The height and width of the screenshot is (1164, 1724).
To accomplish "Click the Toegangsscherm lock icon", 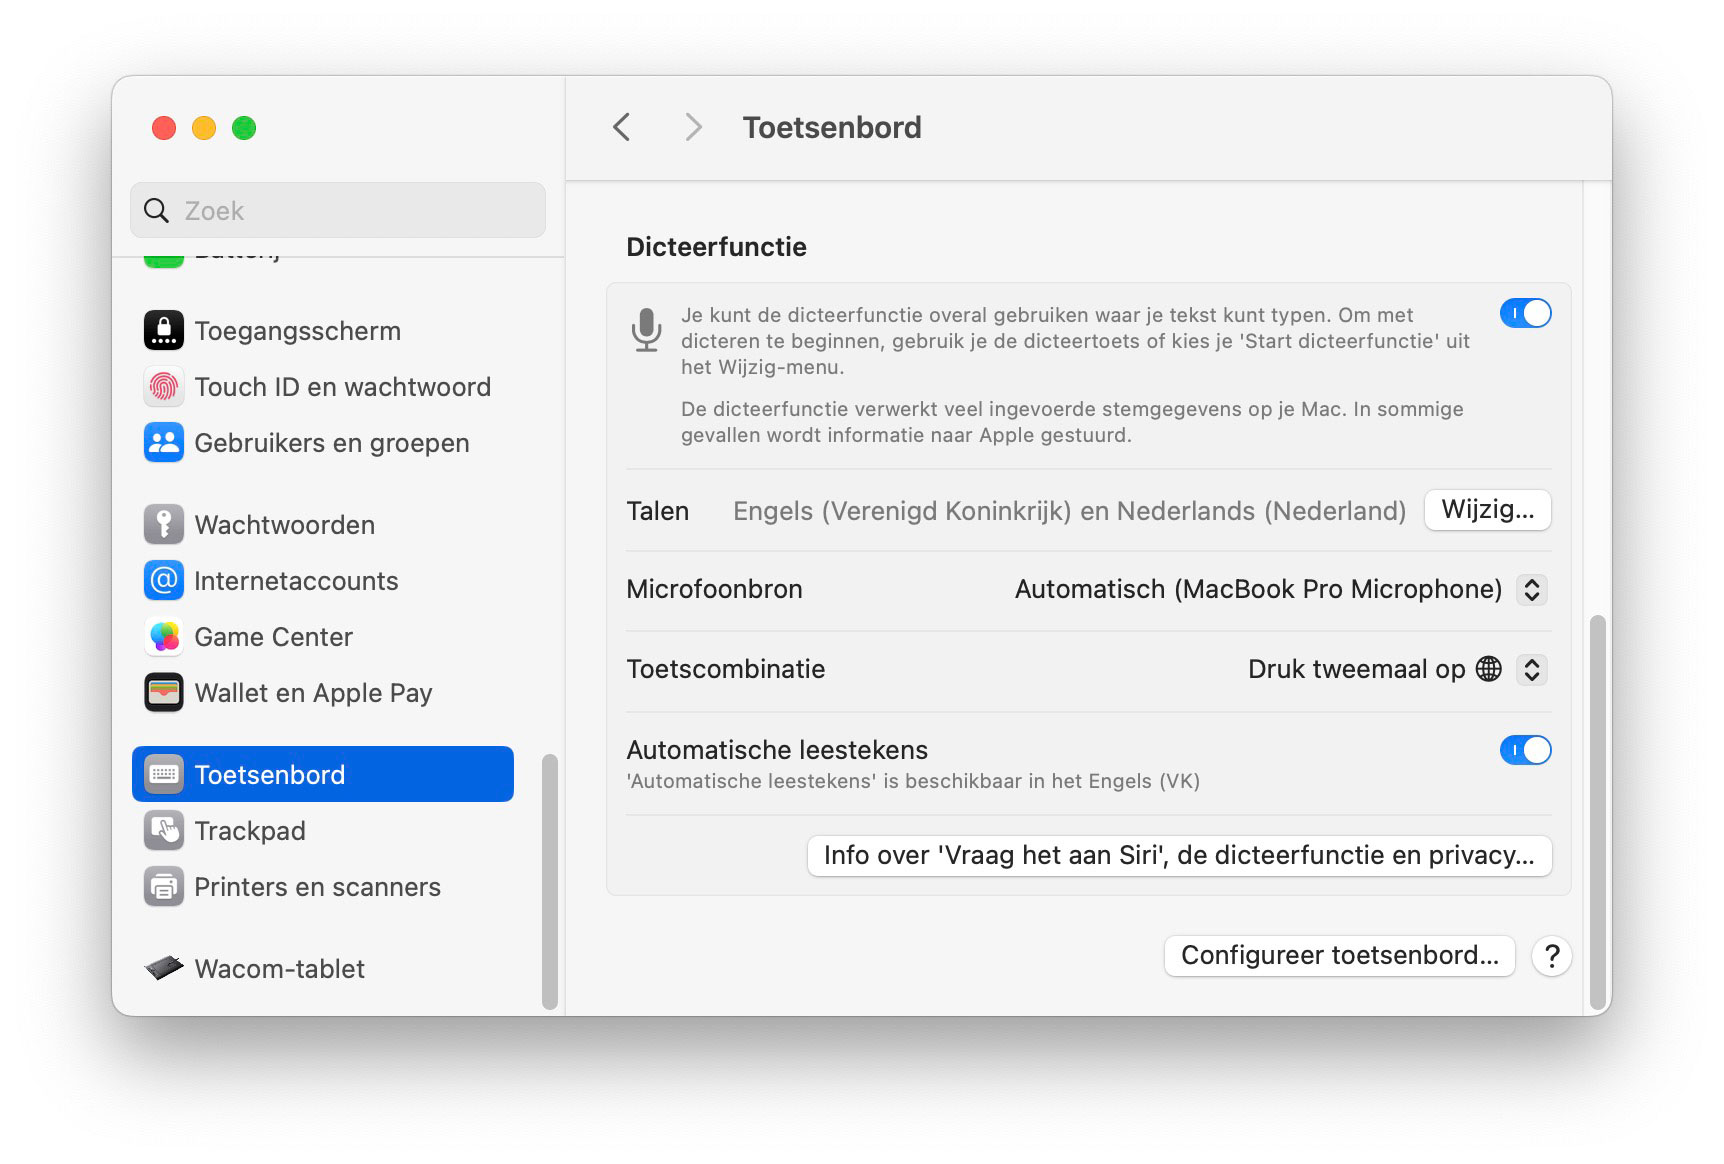I will click(x=164, y=330).
